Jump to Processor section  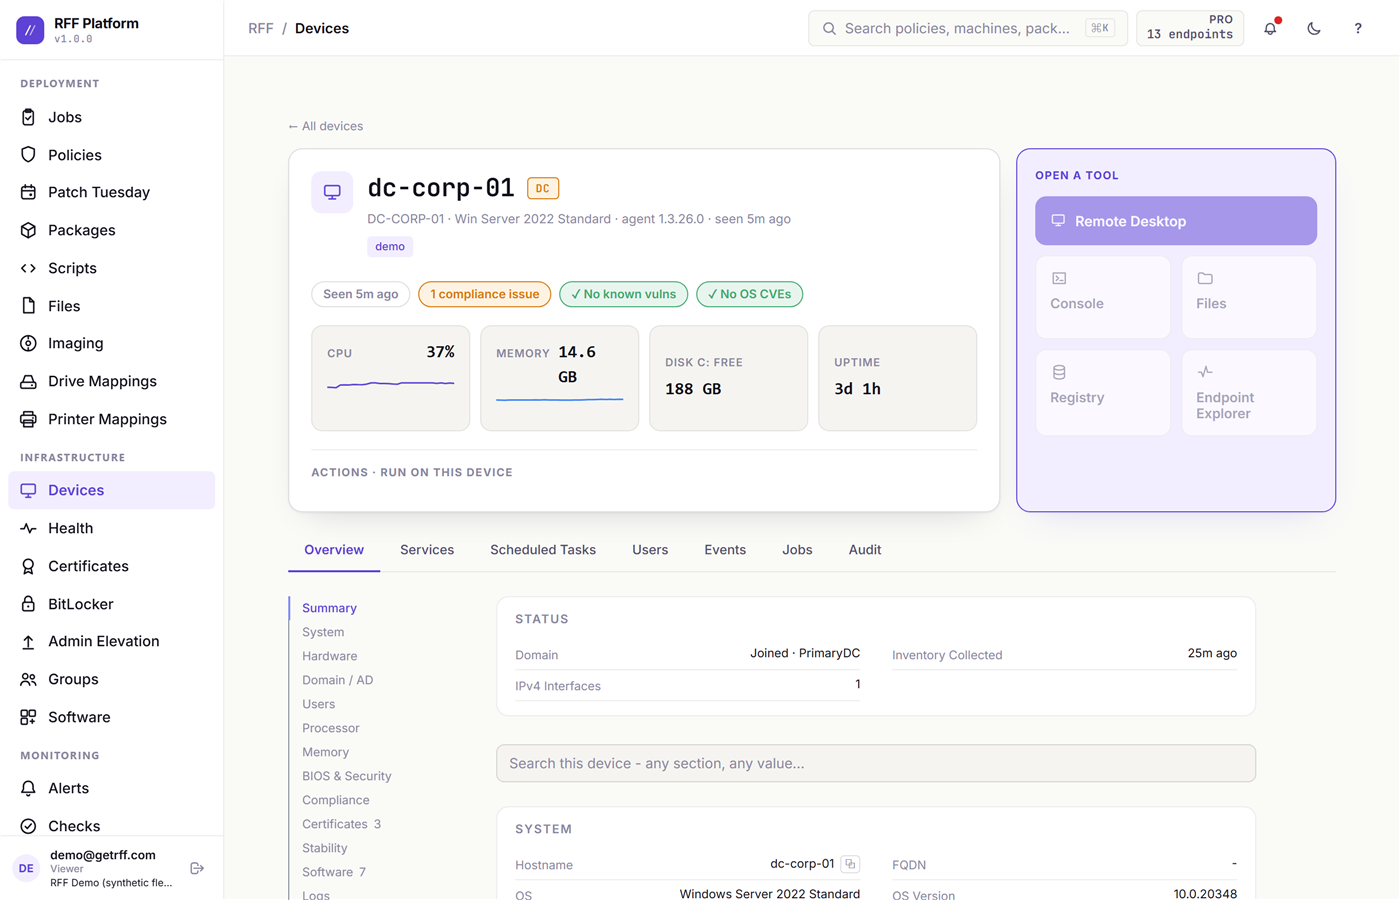tap(331, 728)
